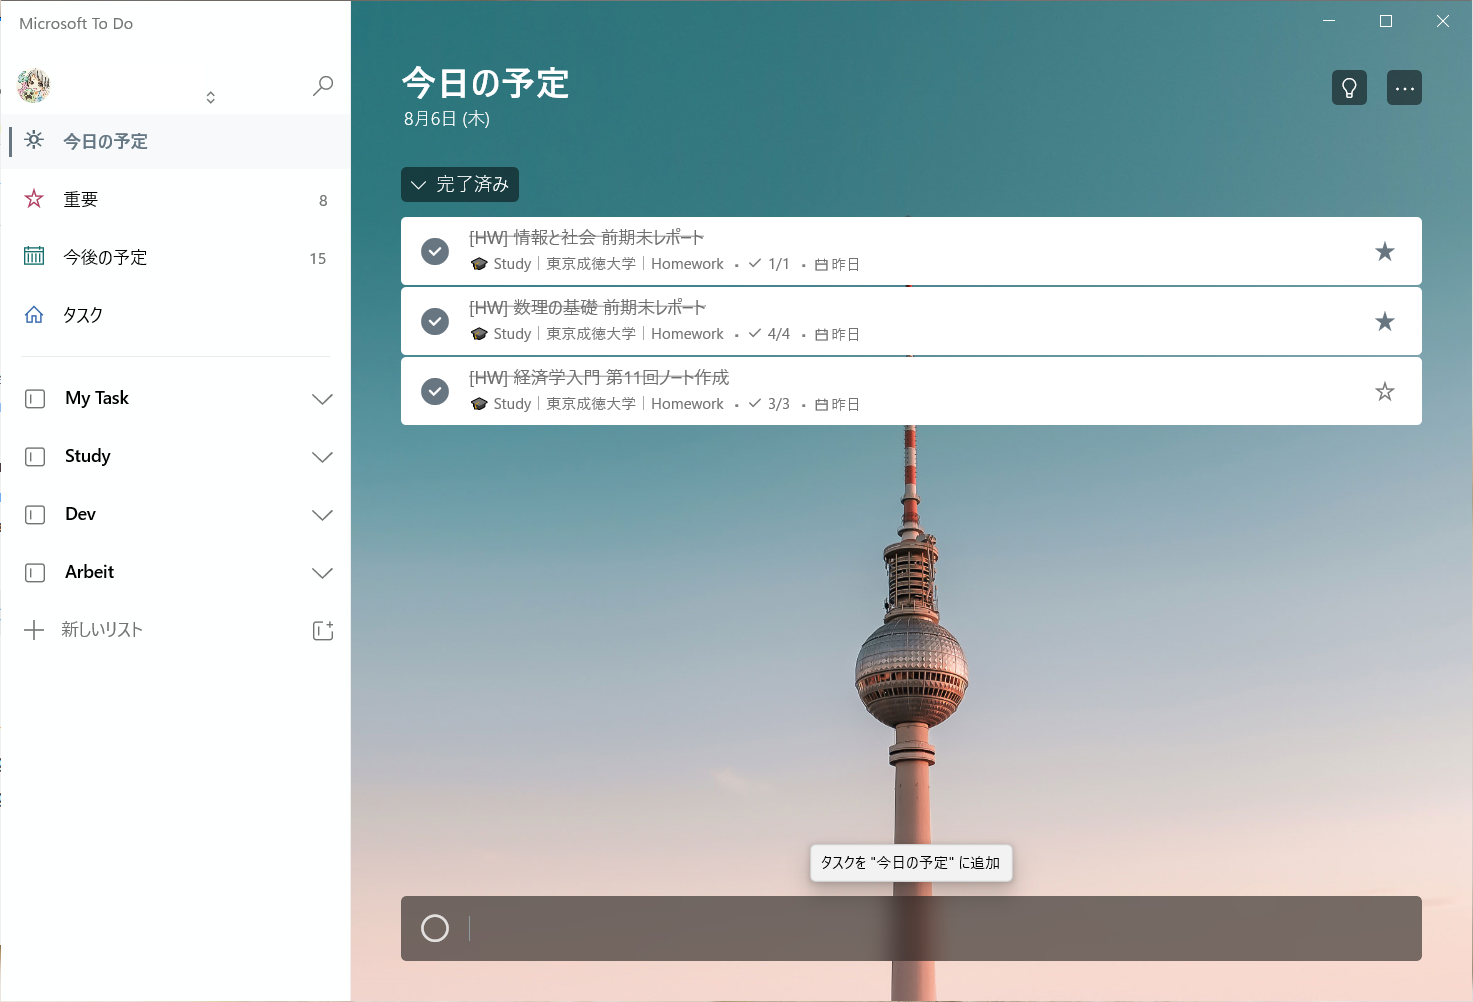Open the three-dots more options menu
Screen dimensions: 1473x1002
click(1404, 88)
